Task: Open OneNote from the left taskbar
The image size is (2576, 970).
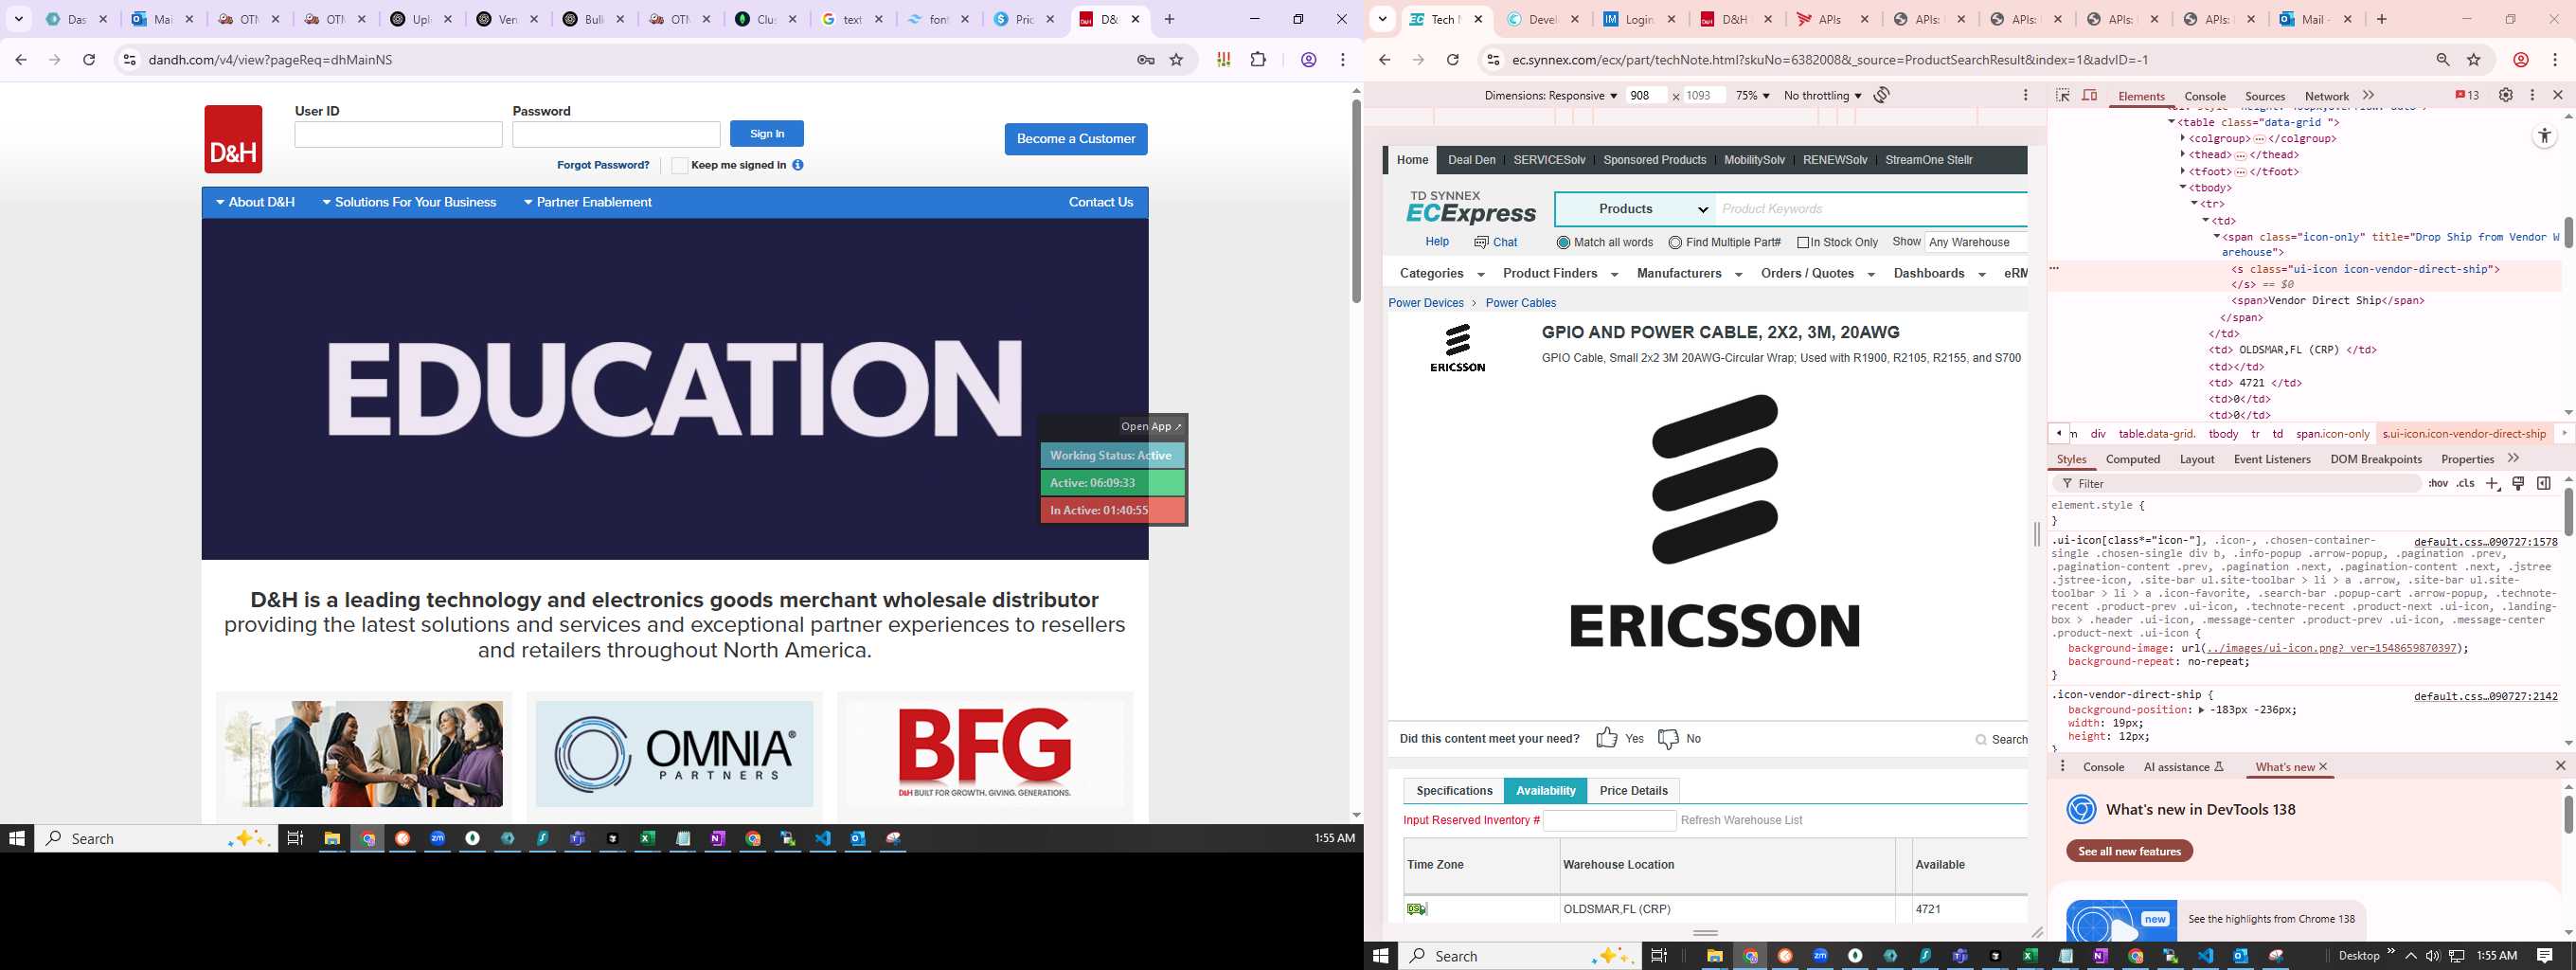Action: [718, 839]
